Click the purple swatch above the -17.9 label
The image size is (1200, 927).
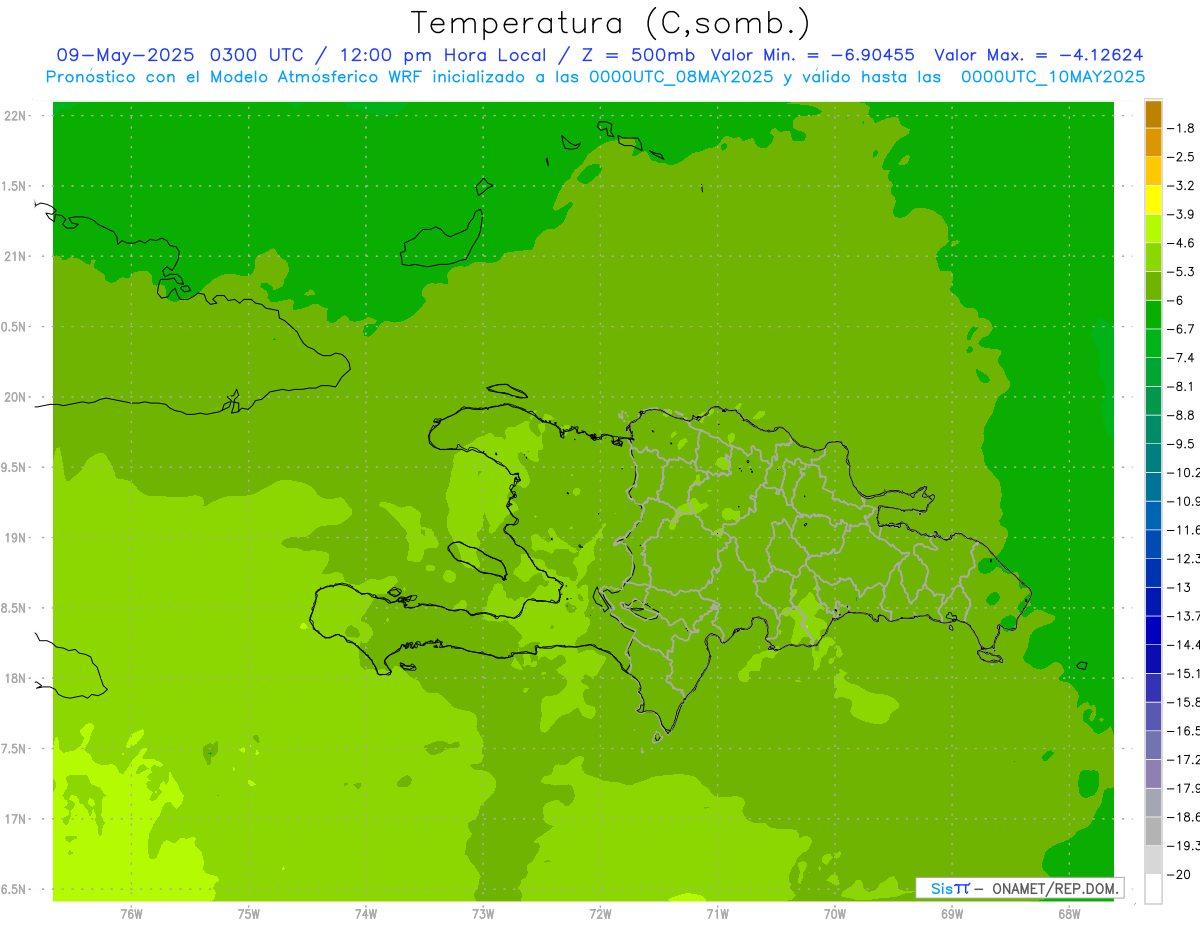click(1153, 774)
